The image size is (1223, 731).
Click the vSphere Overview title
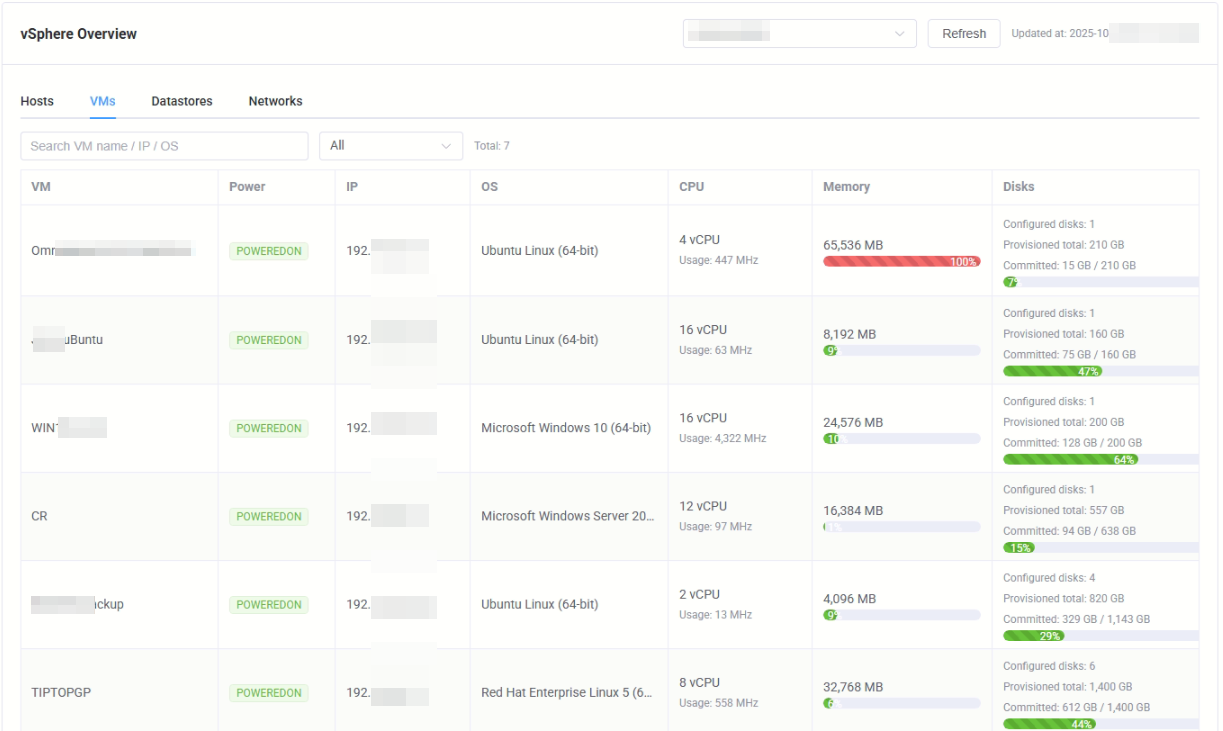78,33
